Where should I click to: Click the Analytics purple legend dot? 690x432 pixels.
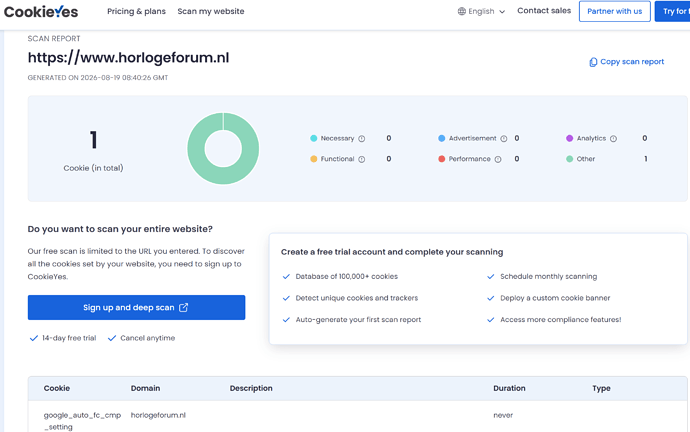tap(569, 138)
